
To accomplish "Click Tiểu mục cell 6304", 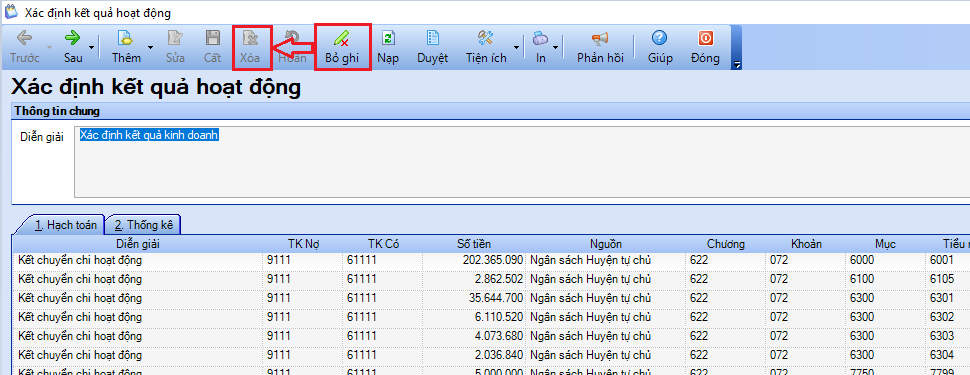I will tap(948, 355).
